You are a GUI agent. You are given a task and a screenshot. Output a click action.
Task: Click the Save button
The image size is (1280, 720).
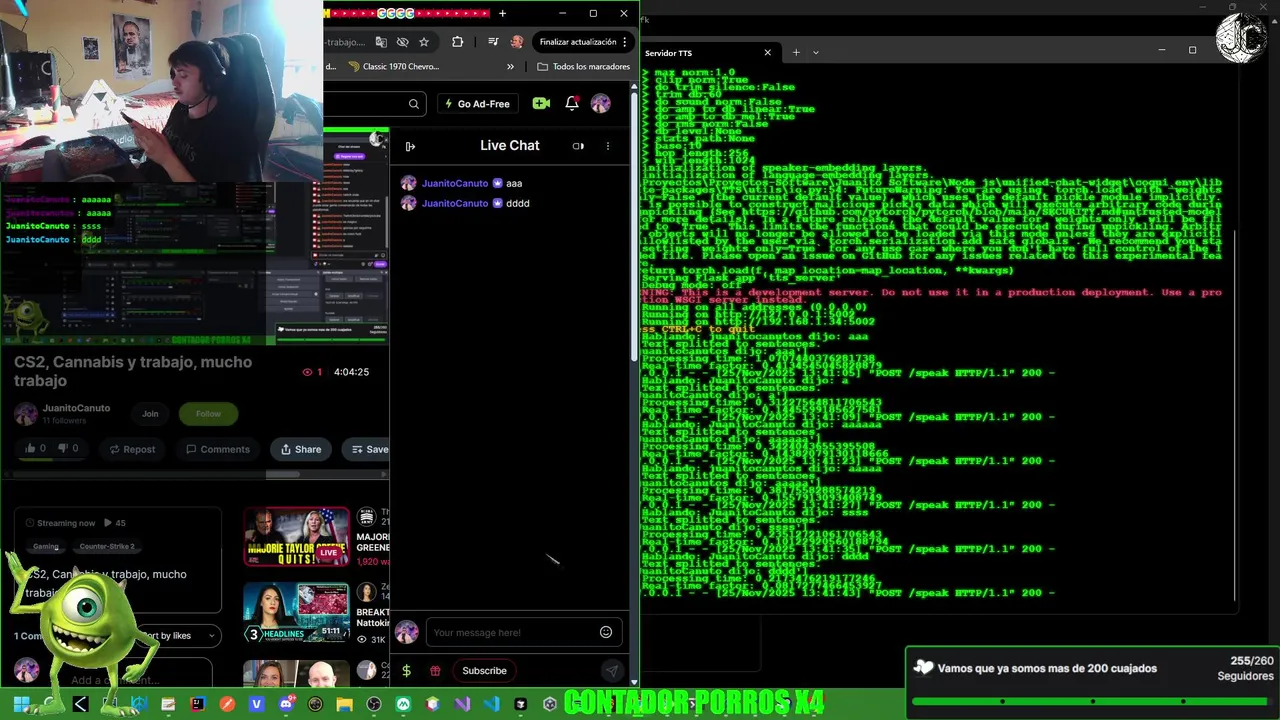pyautogui.click(x=366, y=449)
